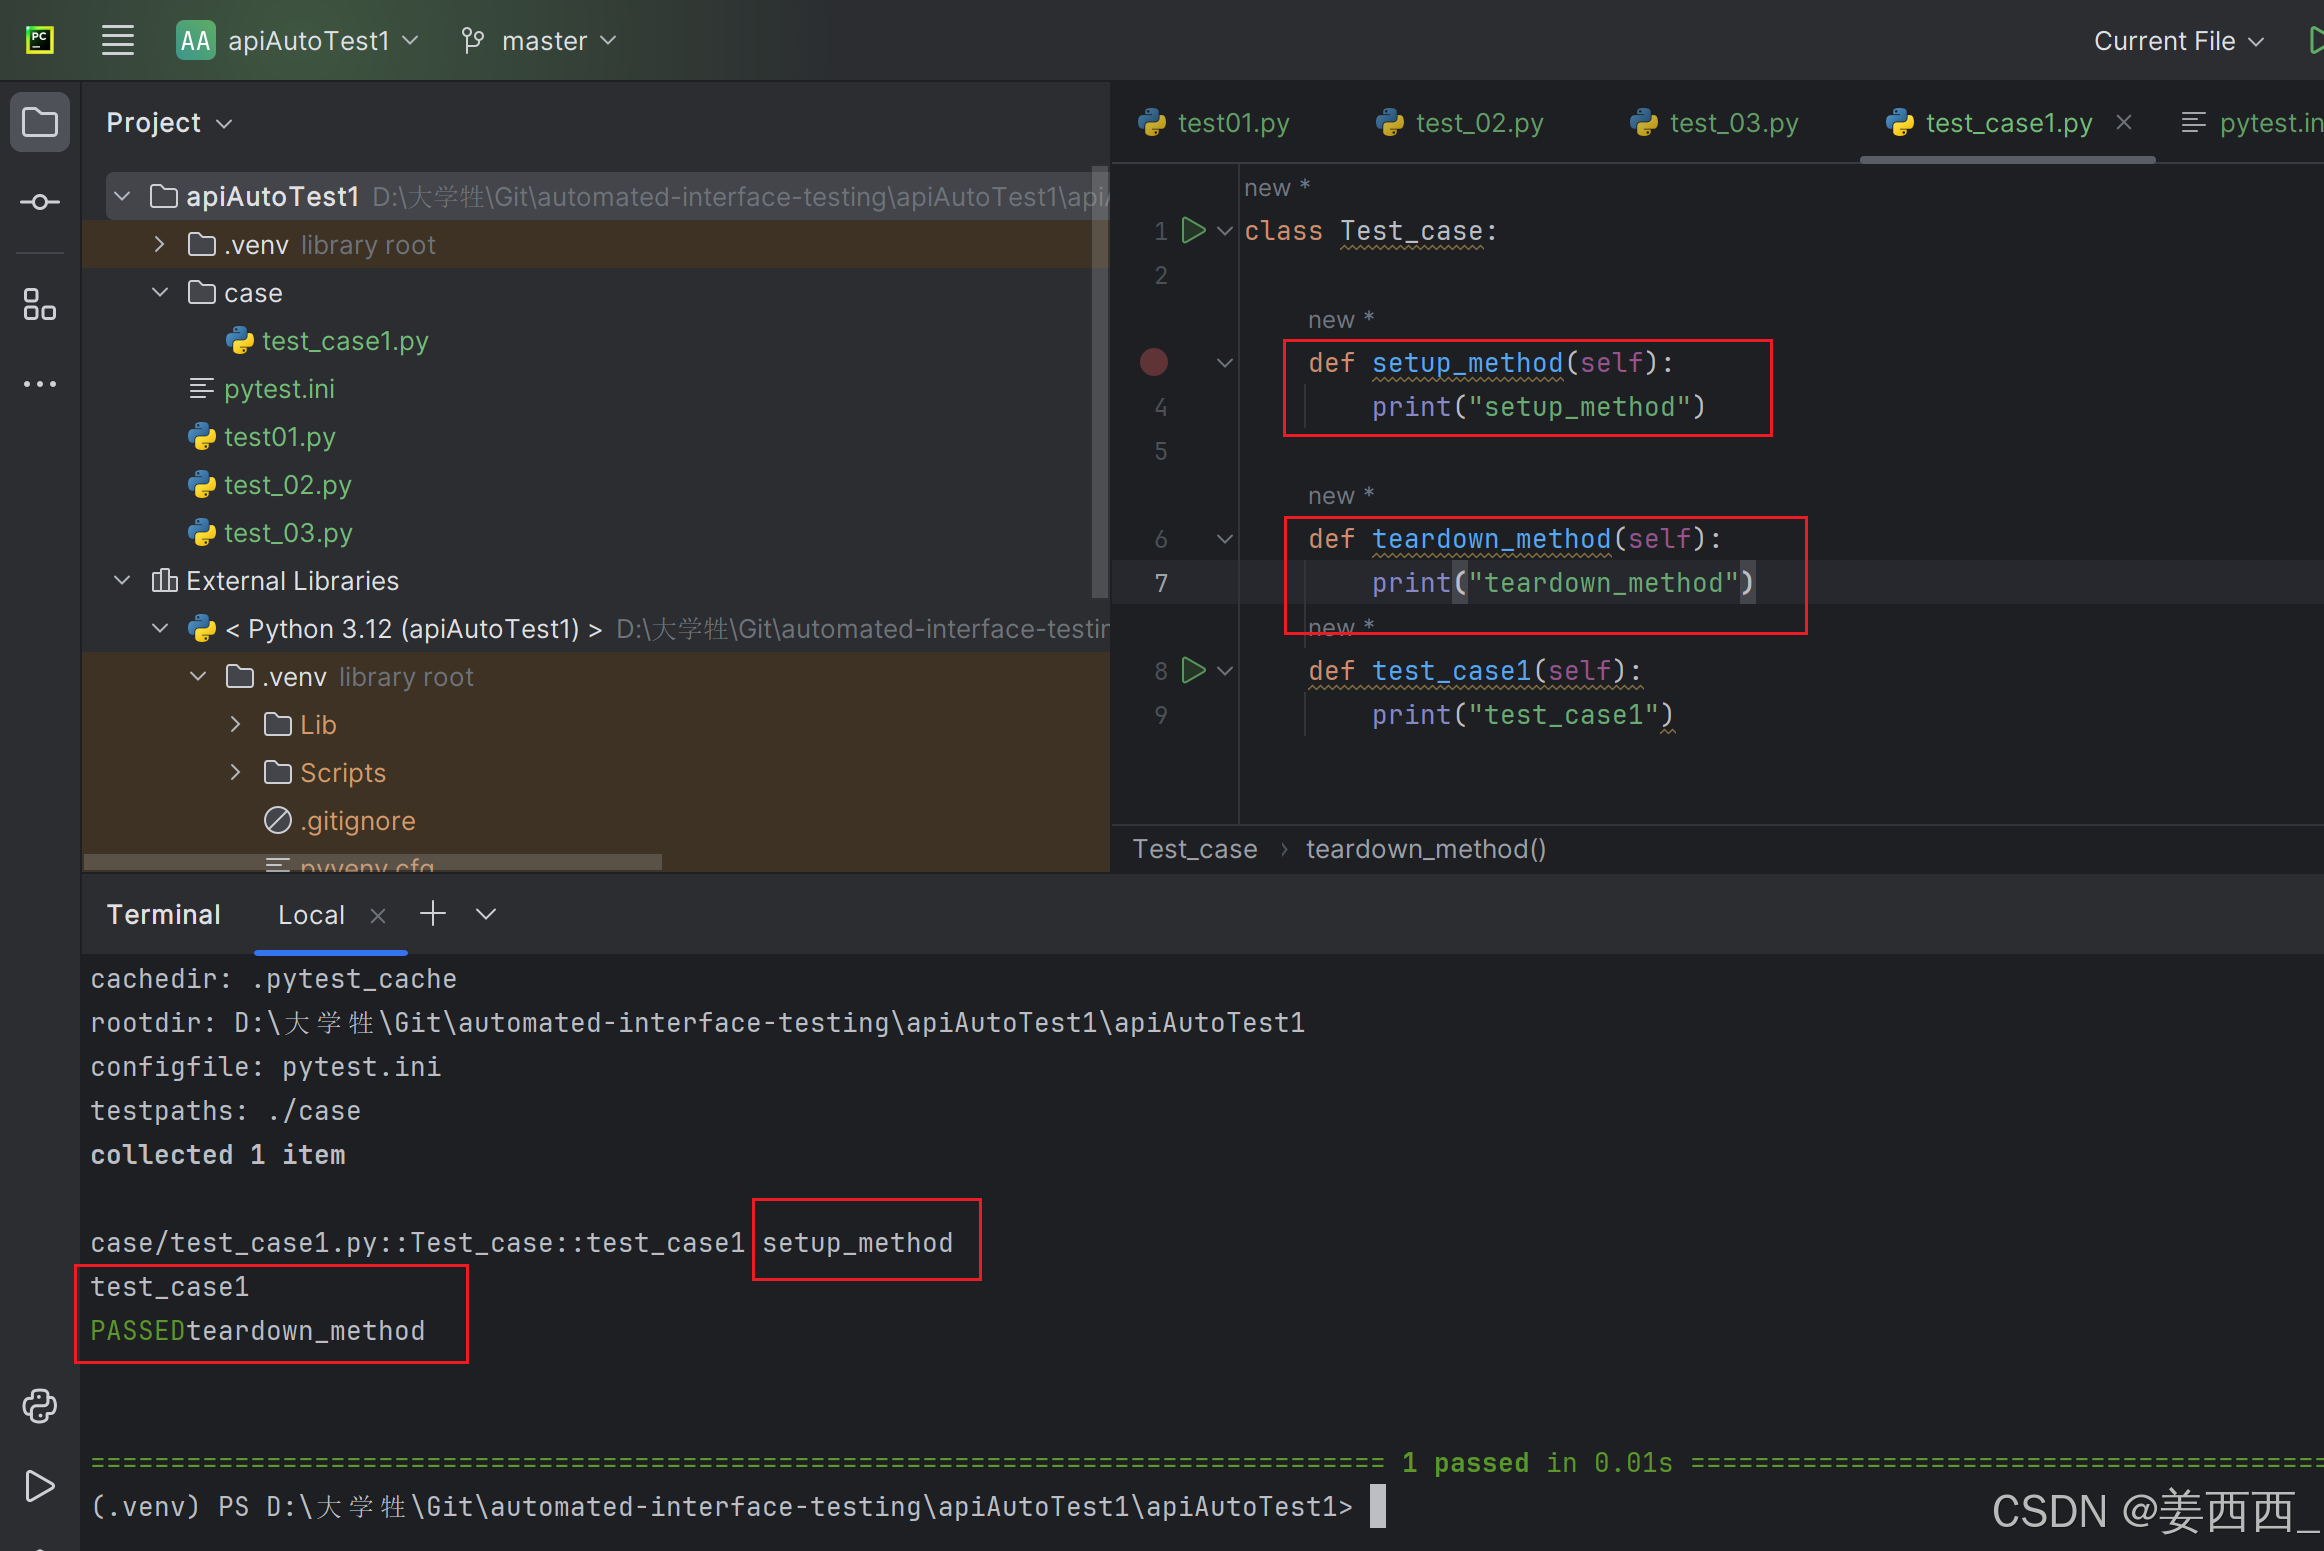Image resolution: width=2324 pixels, height=1551 pixels.
Task: Add a new terminal session
Action: pyautogui.click(x=433, y=913)
